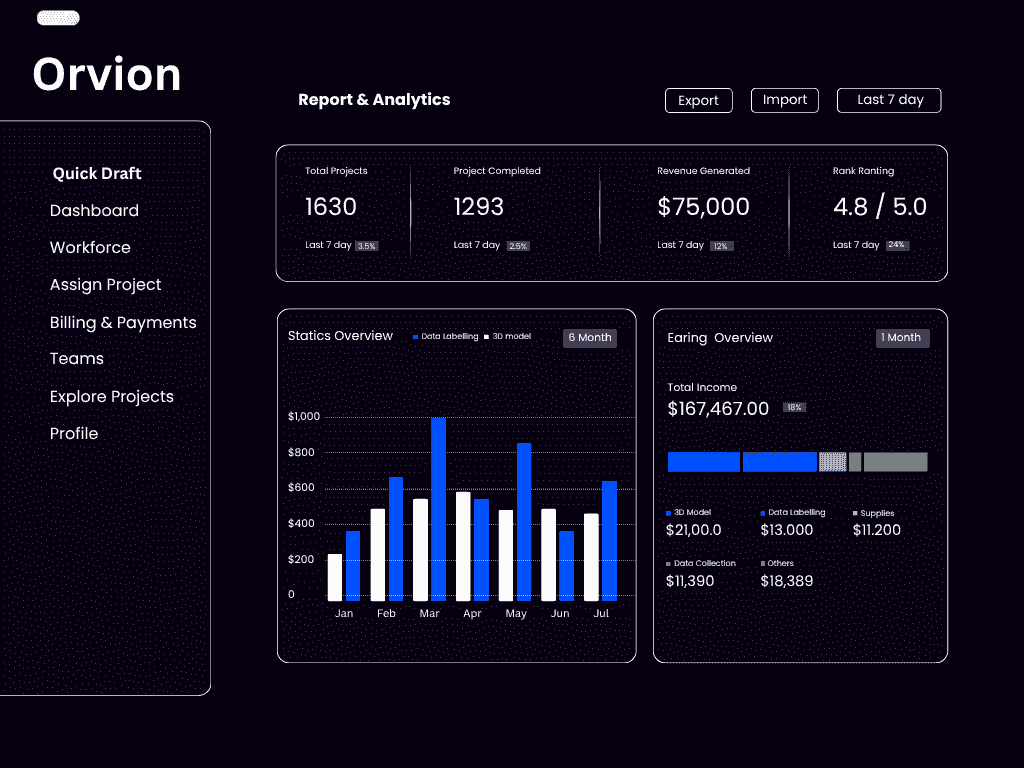The height and width of the screenshot is (768, 1024).
Task: Open Dashboard in the sidebar
Action: (94, 211)
